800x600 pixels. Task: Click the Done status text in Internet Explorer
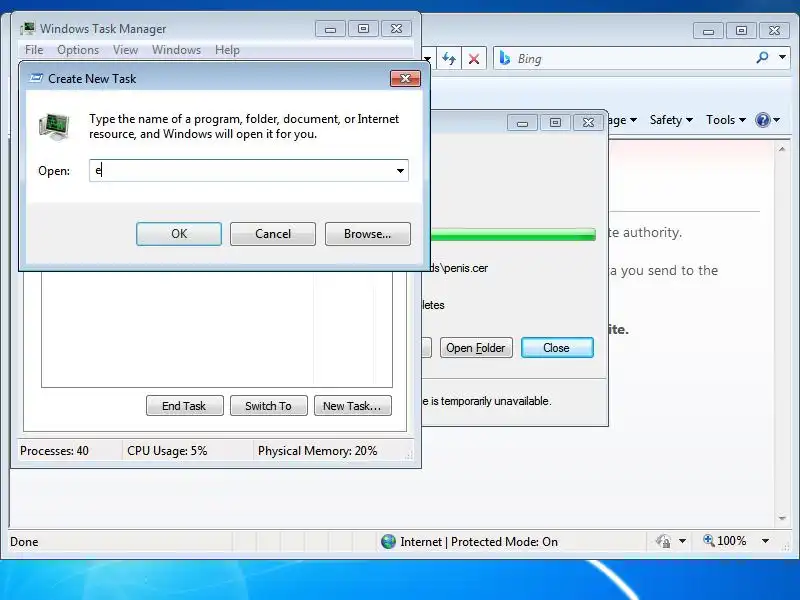point(24,542)
